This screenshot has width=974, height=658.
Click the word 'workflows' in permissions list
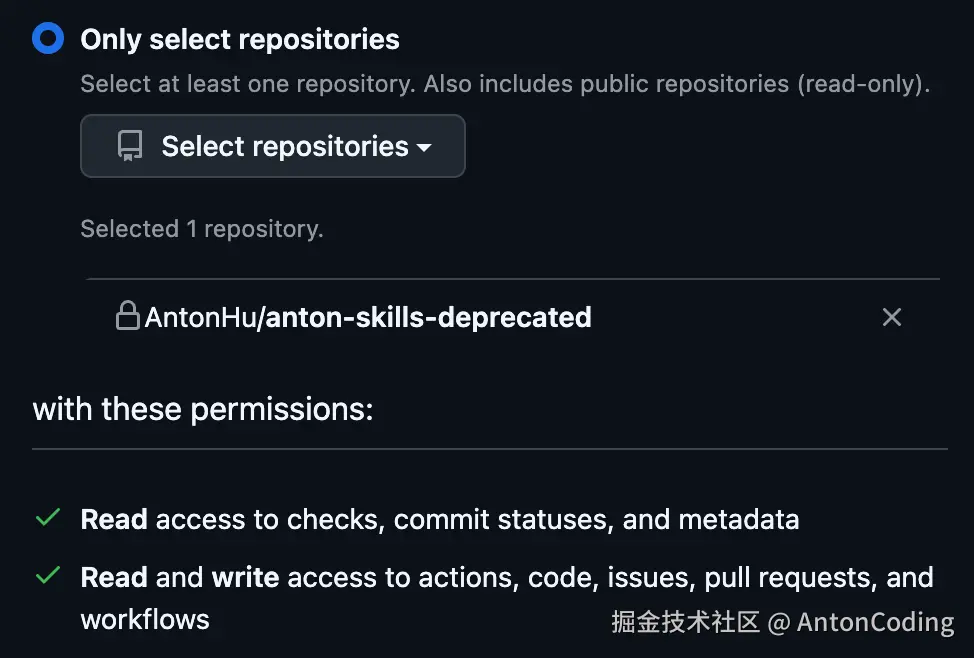pos(145,619)
